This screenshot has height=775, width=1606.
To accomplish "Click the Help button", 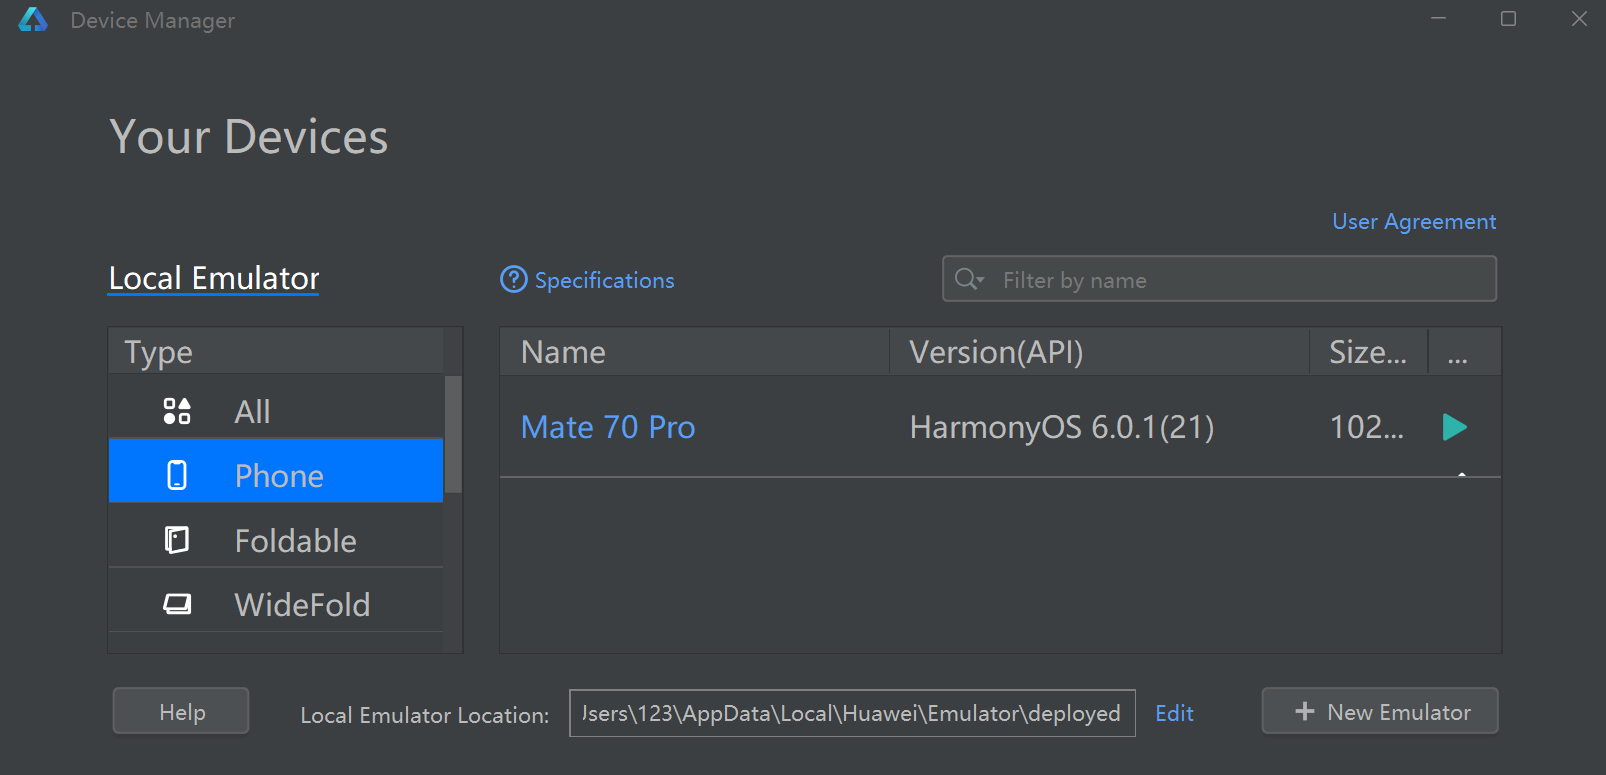I will (x=181, y=711).
